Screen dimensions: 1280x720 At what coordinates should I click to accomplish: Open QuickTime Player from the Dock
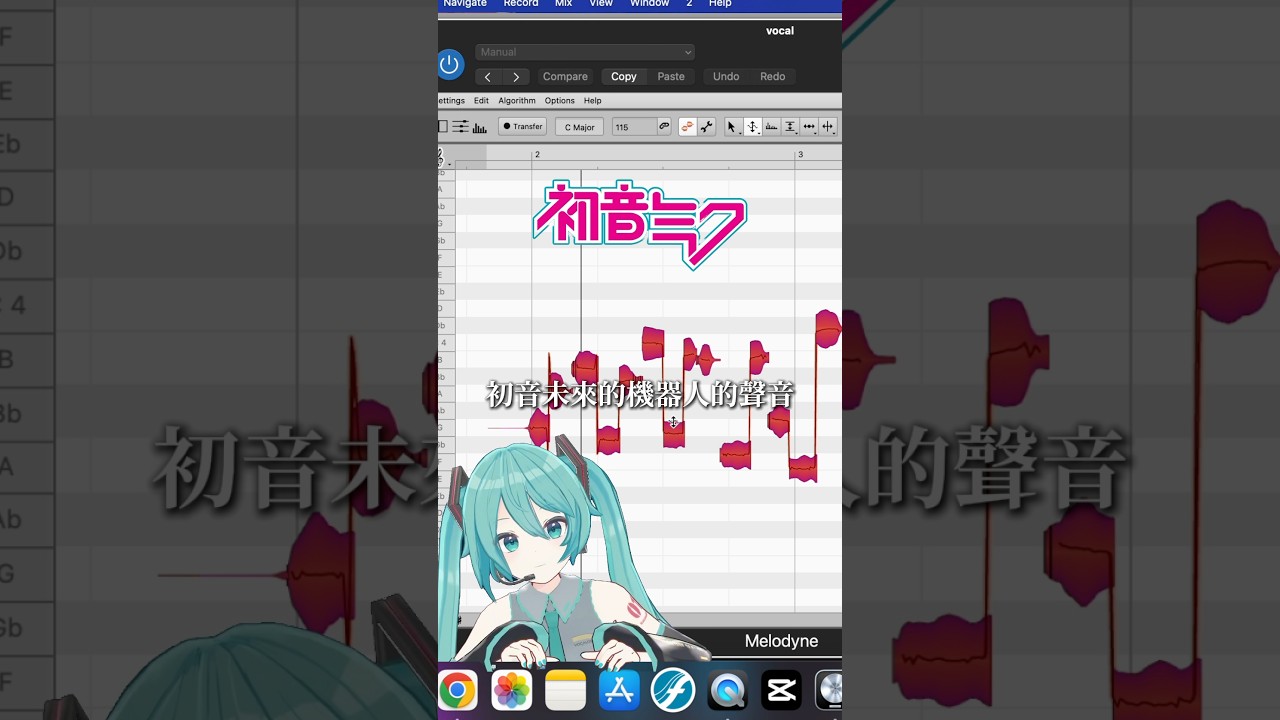(x=727, y=690)
